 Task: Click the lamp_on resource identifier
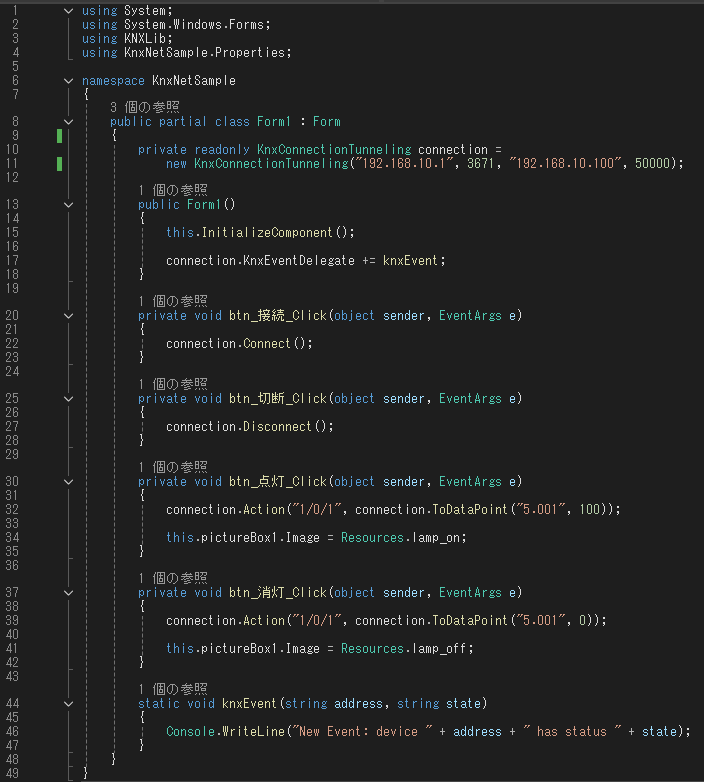click(432, 537)
